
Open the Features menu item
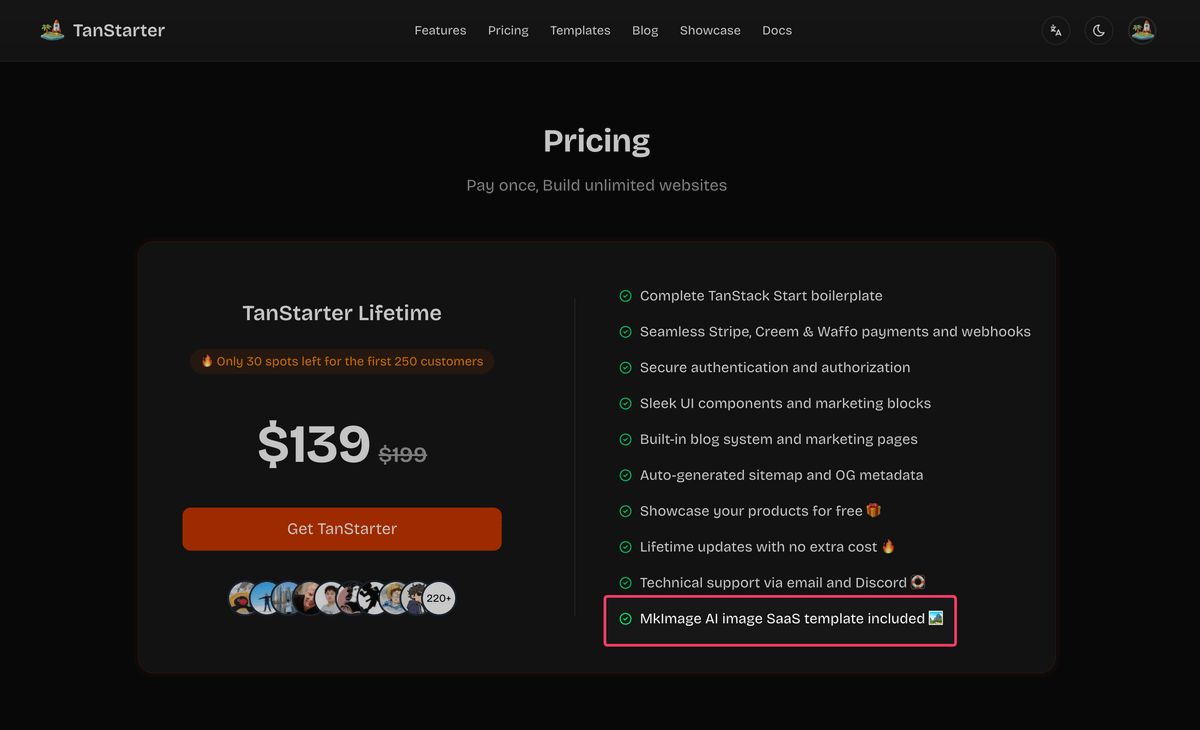point(440,31)
